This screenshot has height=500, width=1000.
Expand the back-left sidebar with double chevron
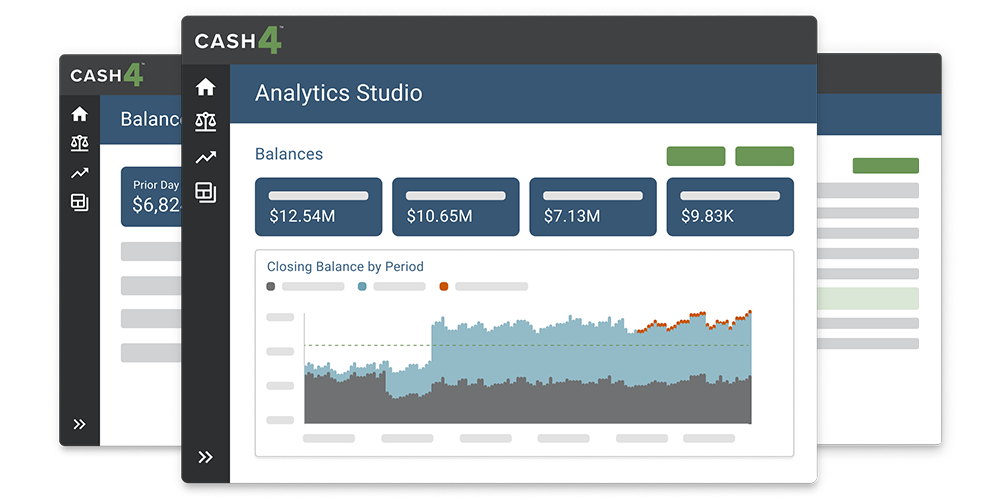pyautogui.click(x=80, y=424)
